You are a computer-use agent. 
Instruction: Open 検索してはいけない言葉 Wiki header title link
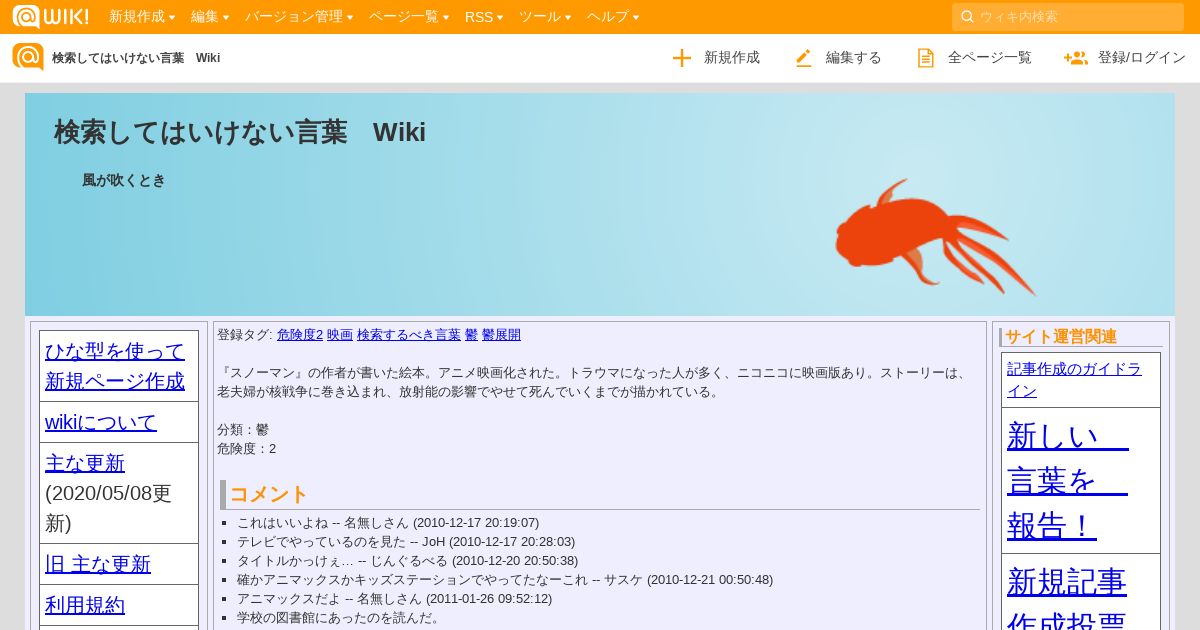pyautogui.click(x=136, y=58)
